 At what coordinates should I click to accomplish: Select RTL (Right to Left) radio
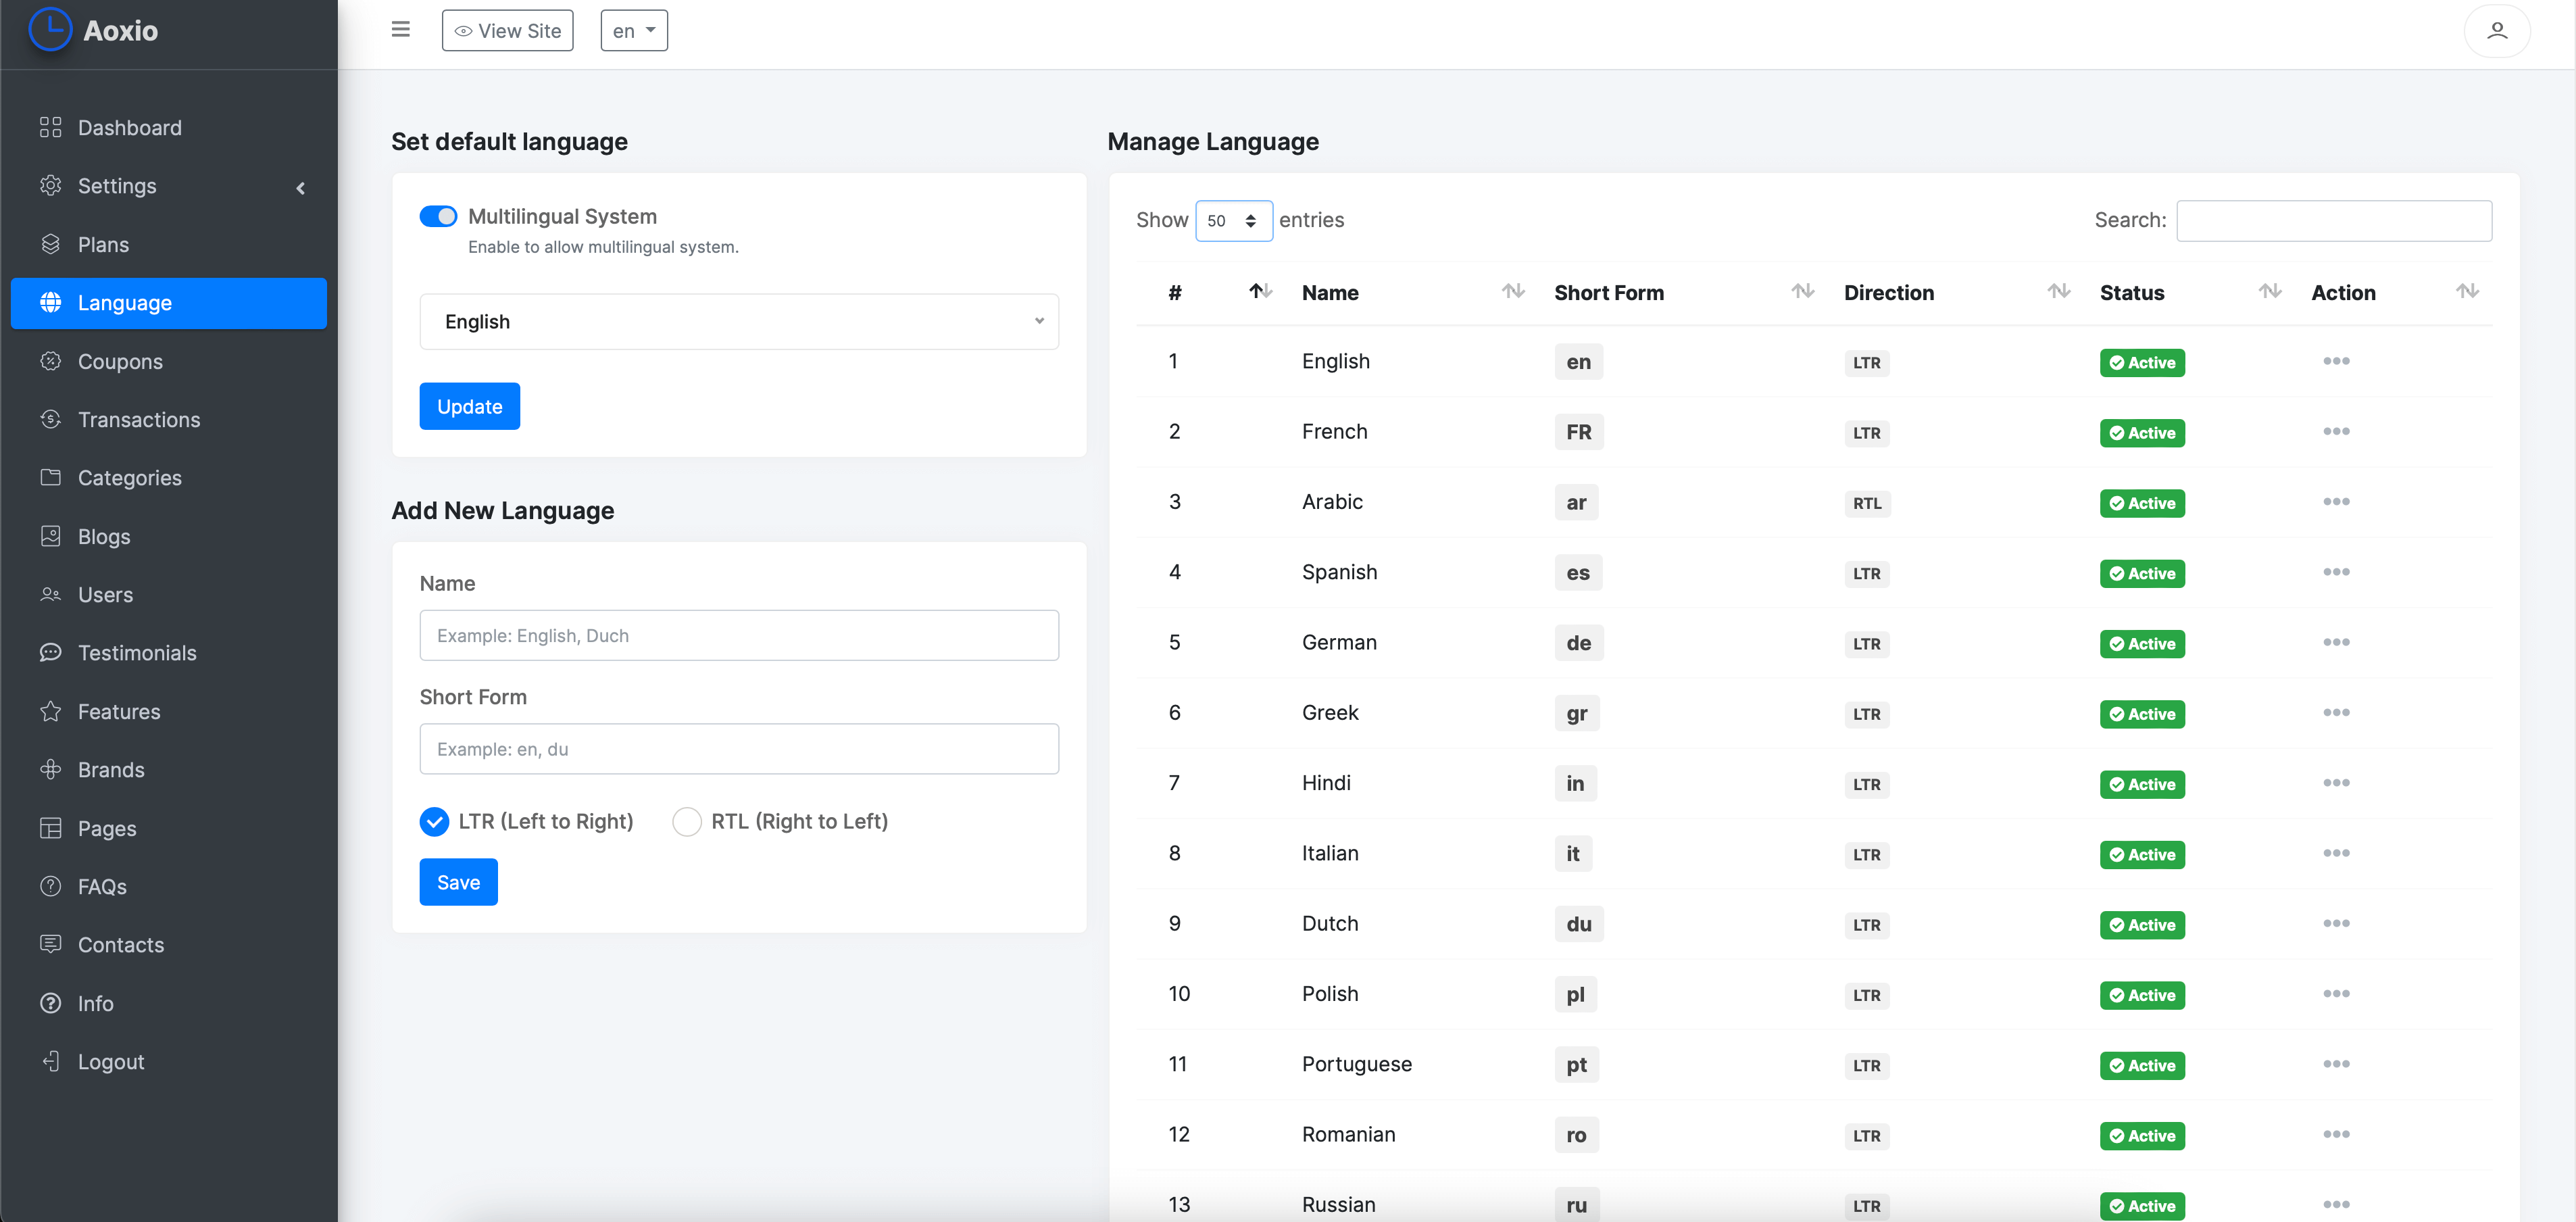(x=686, y=821)
